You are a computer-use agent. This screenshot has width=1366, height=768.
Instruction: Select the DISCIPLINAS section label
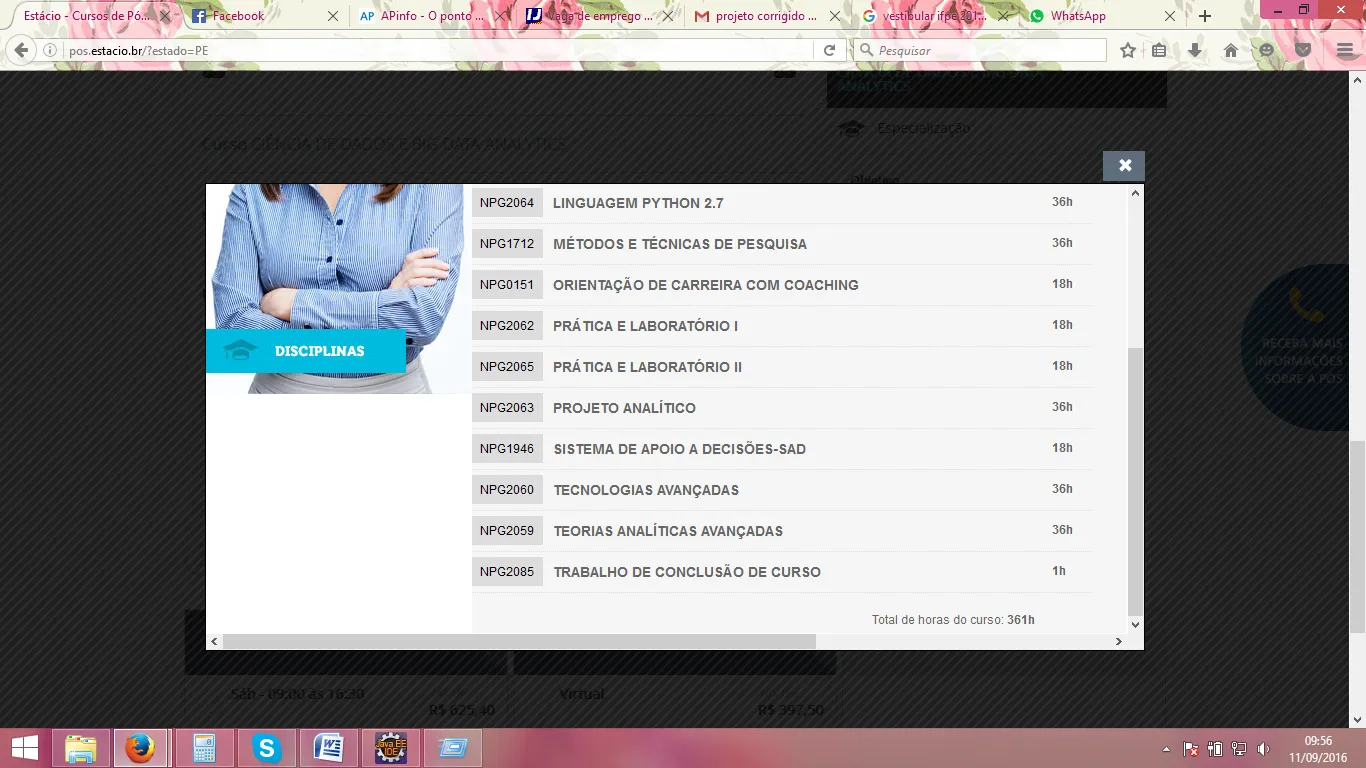tap(320, 351)
